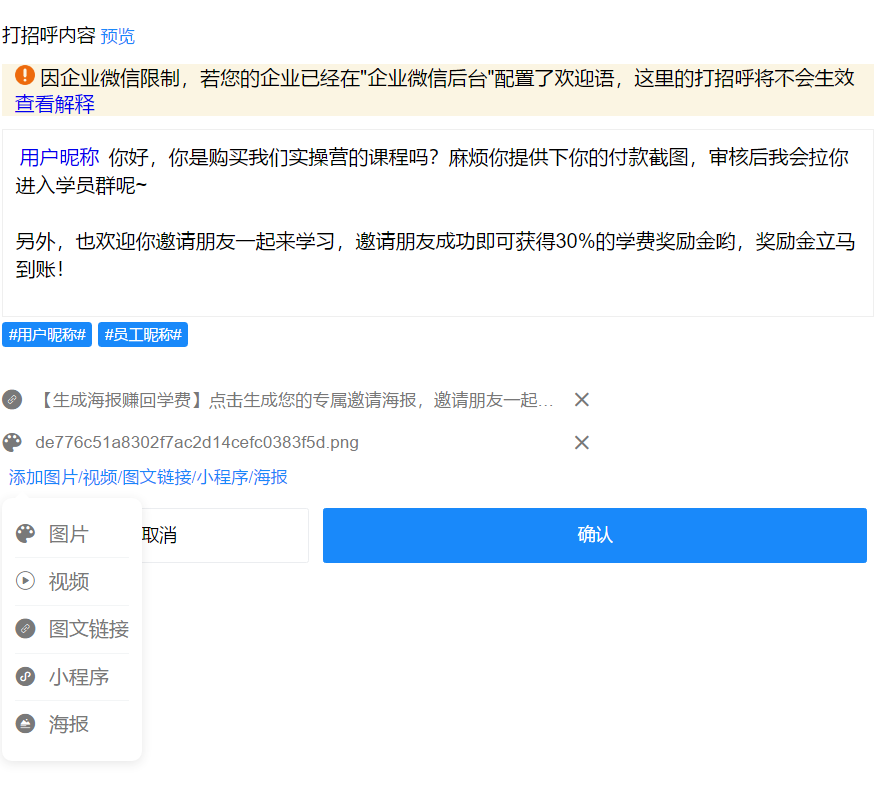
Task: Click the palette icon beside the png file
Action: (12, 442)
